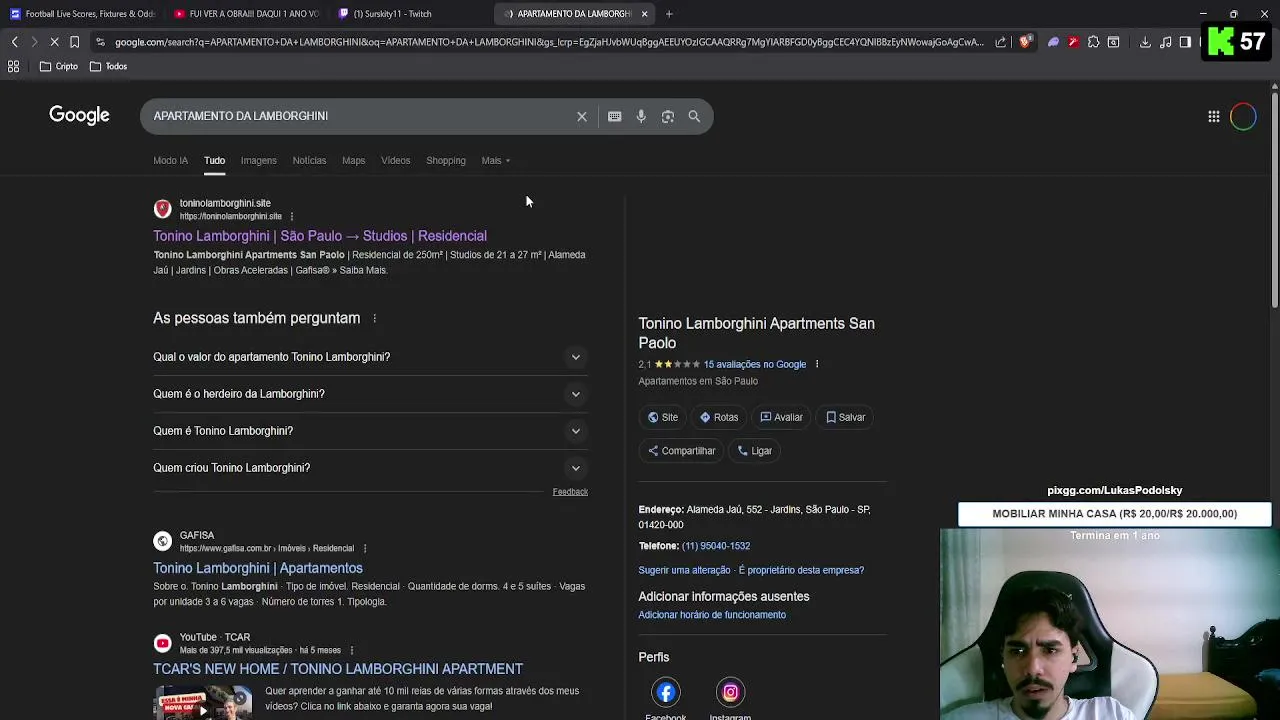This screenshot has height=720, width=1280.
Task: Open a new browser tab
Action: coord(669,14)
